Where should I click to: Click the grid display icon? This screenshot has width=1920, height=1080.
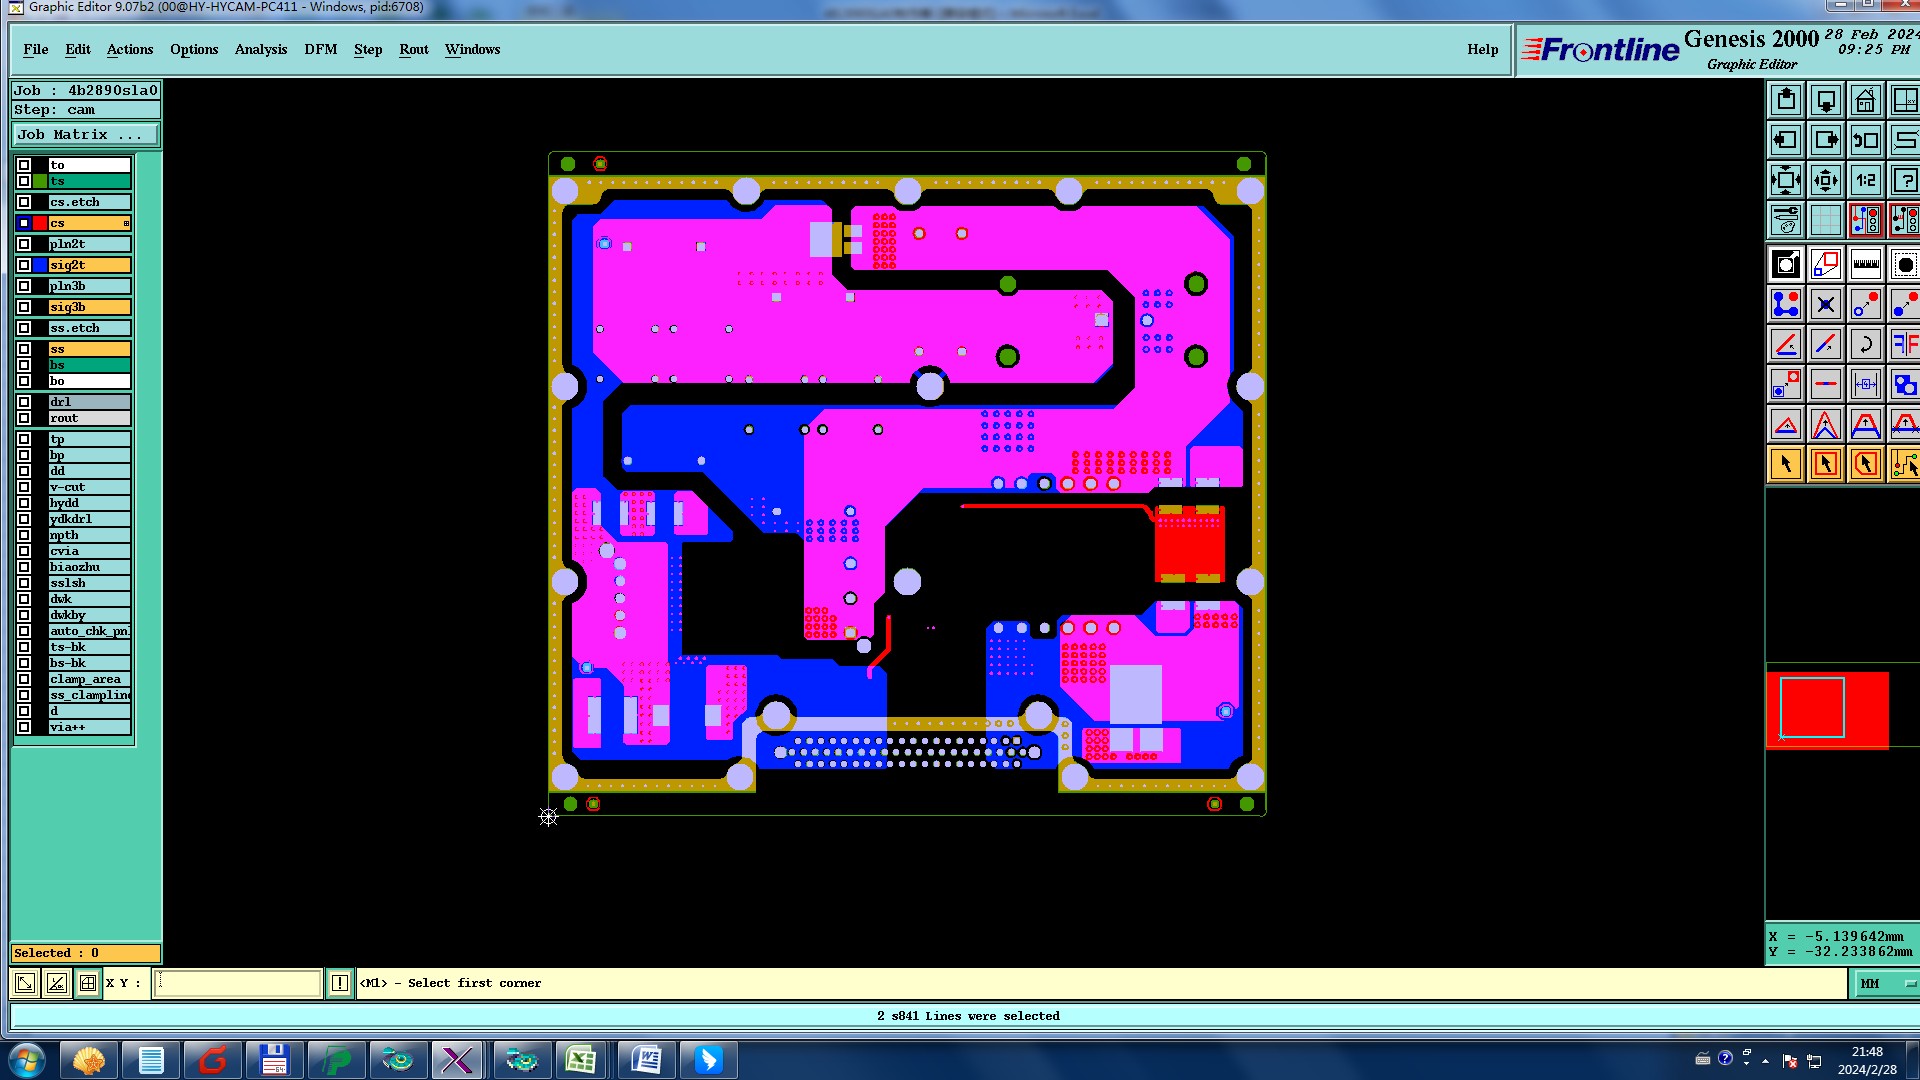pos(1825,220)
